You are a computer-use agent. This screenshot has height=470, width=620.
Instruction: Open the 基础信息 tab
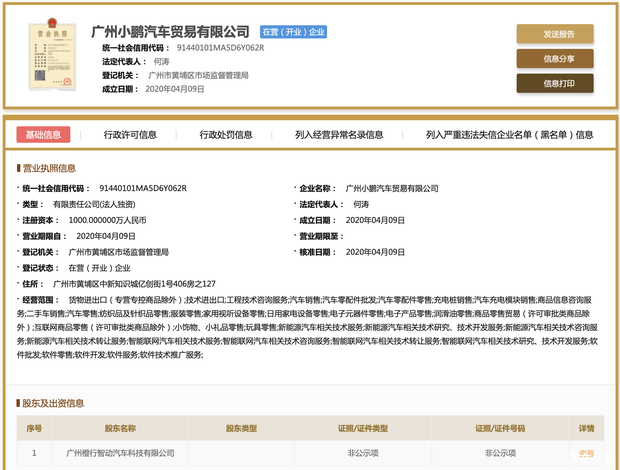point(43,134)
